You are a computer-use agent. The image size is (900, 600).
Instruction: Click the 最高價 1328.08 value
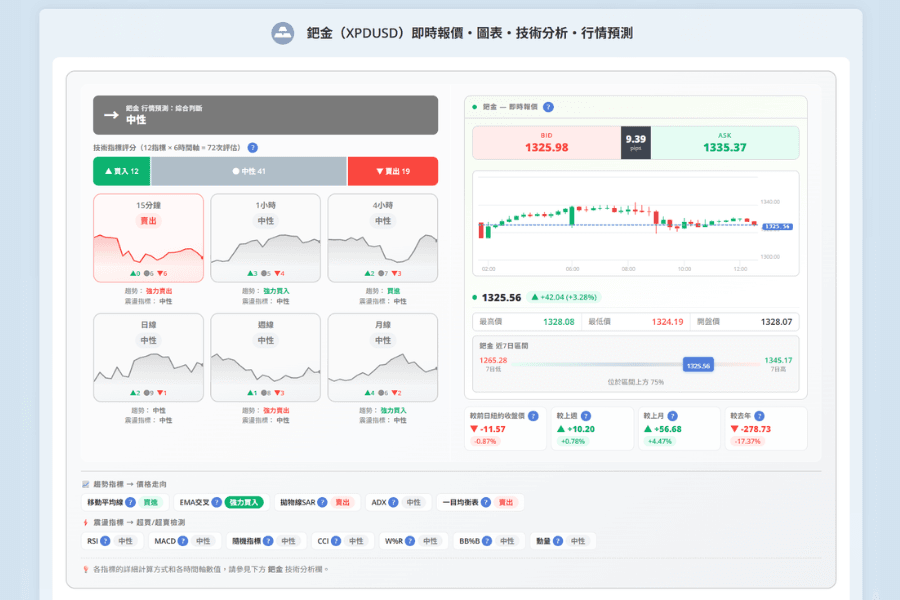pyautogui.click(x=558, y=322)
